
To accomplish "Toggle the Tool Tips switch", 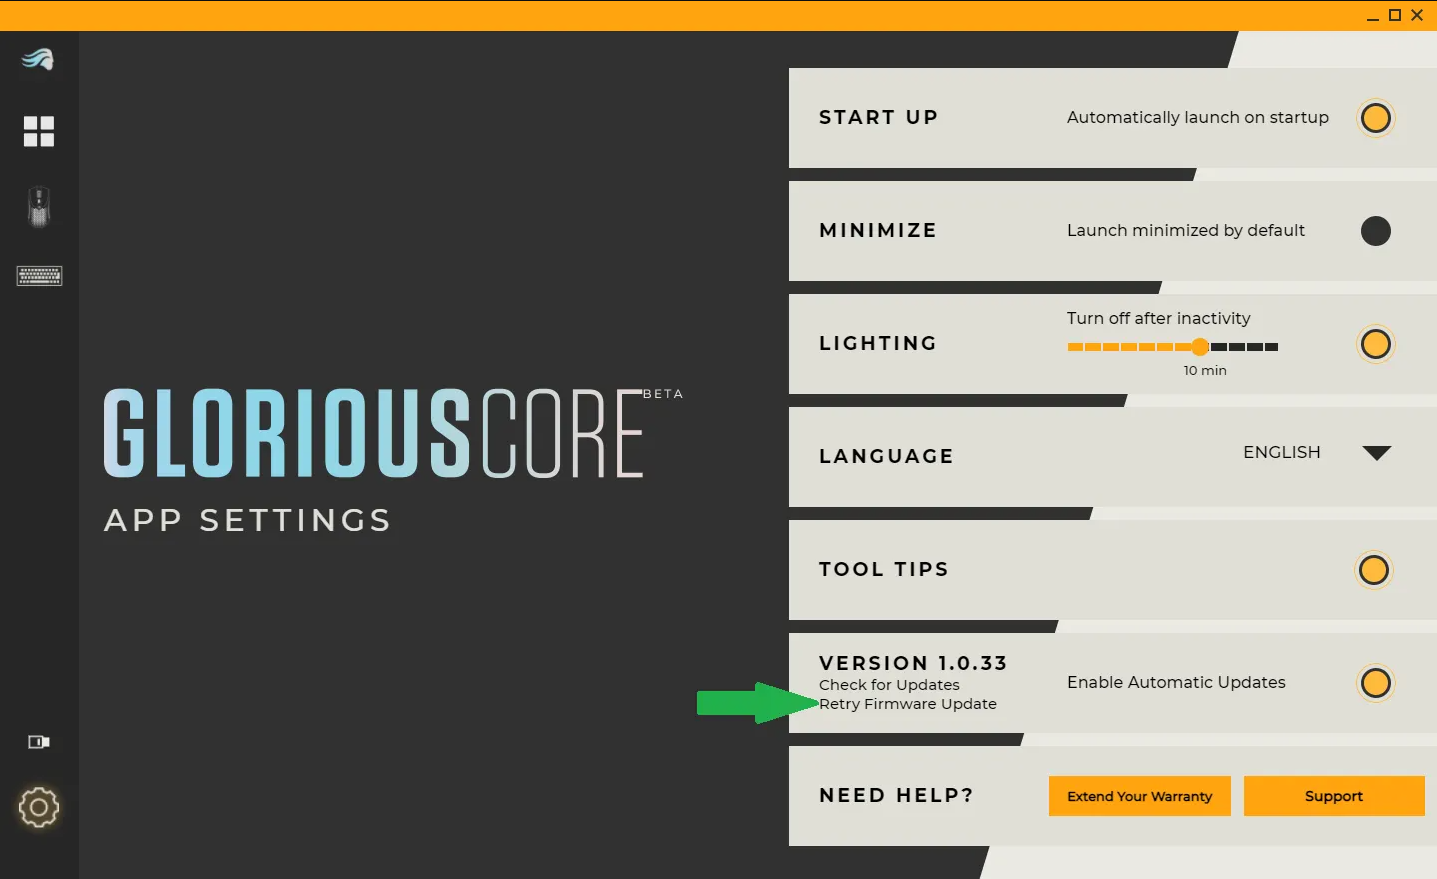I will tap(1374, 570).
